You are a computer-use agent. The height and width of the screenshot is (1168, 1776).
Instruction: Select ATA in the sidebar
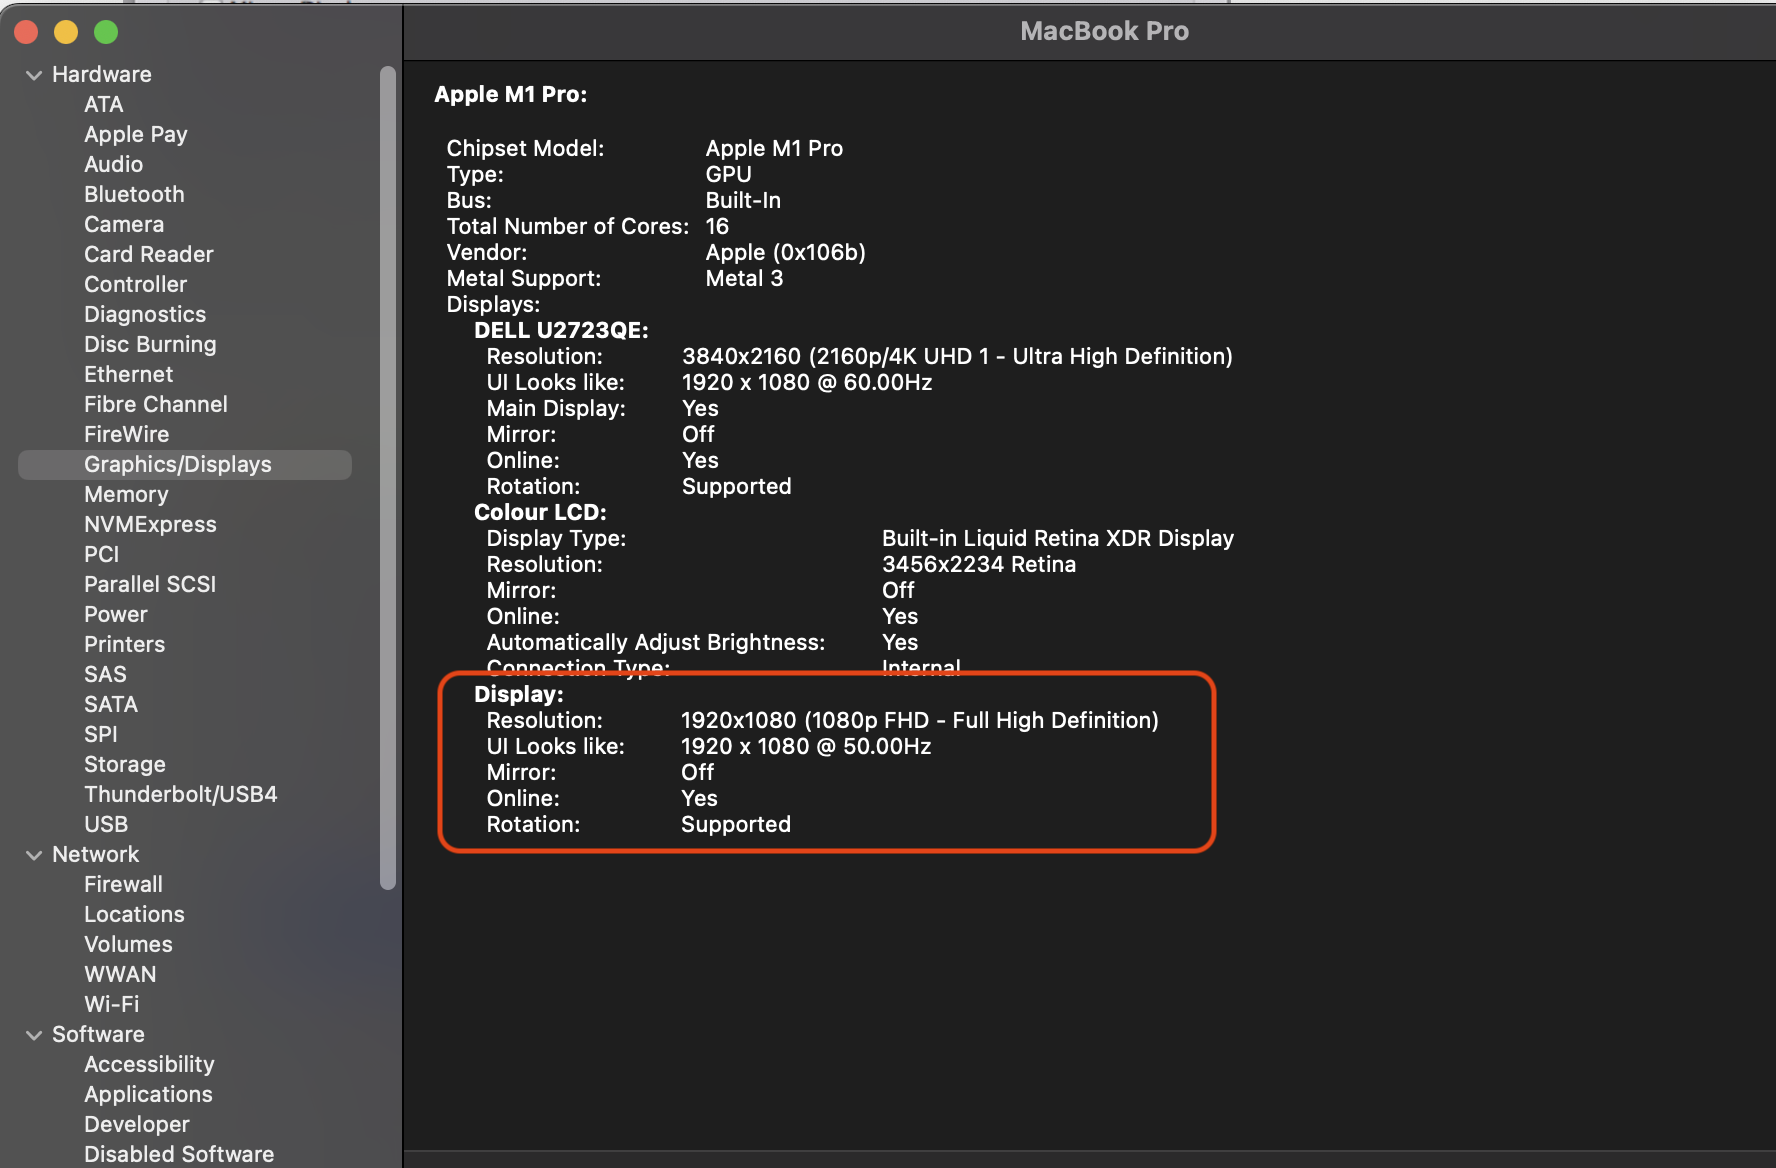click(104, 105)
